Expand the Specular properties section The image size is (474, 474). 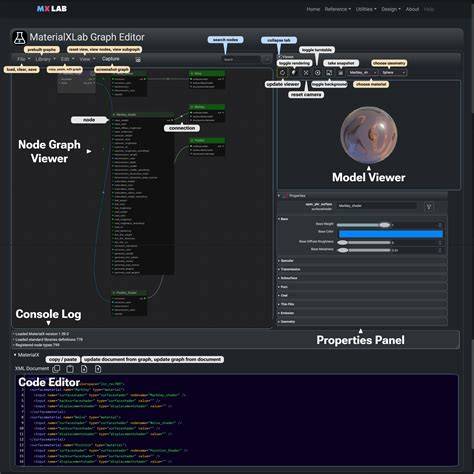click(x=362, y=261)
